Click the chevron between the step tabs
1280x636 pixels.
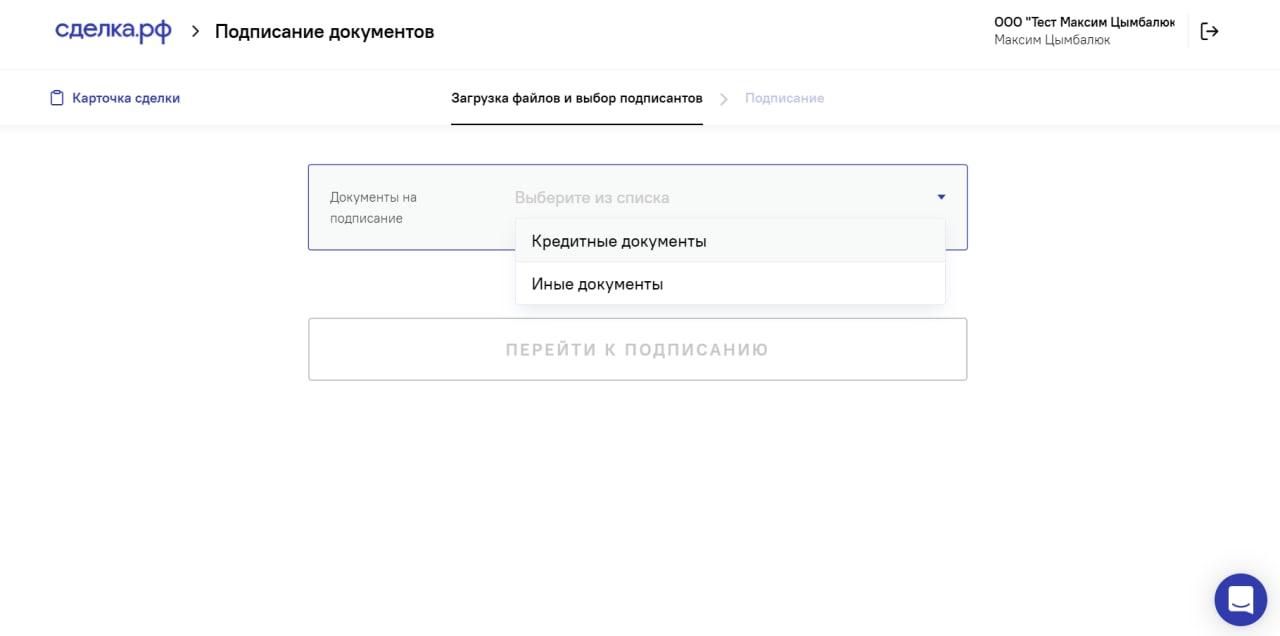click(x=723, y=98)
